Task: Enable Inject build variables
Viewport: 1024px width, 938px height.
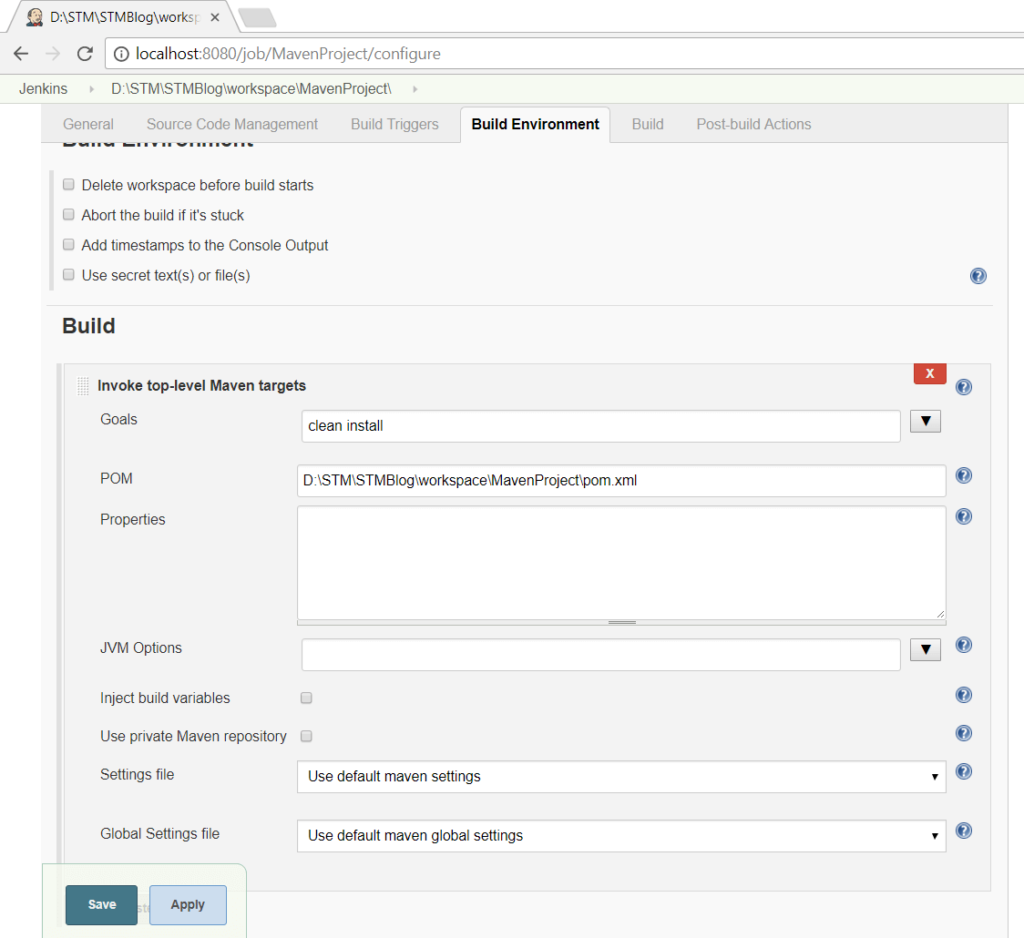Action: coord(306,698)
